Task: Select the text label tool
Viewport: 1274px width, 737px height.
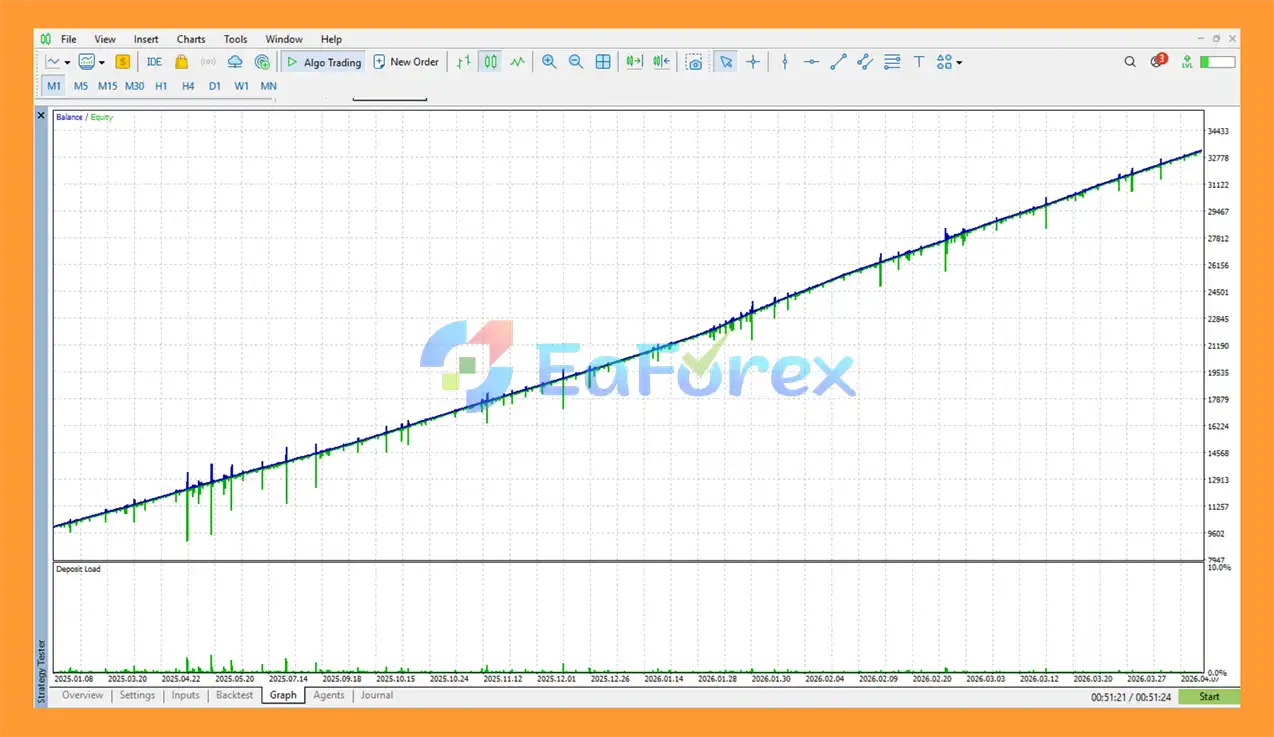Action: coord(918,62)
